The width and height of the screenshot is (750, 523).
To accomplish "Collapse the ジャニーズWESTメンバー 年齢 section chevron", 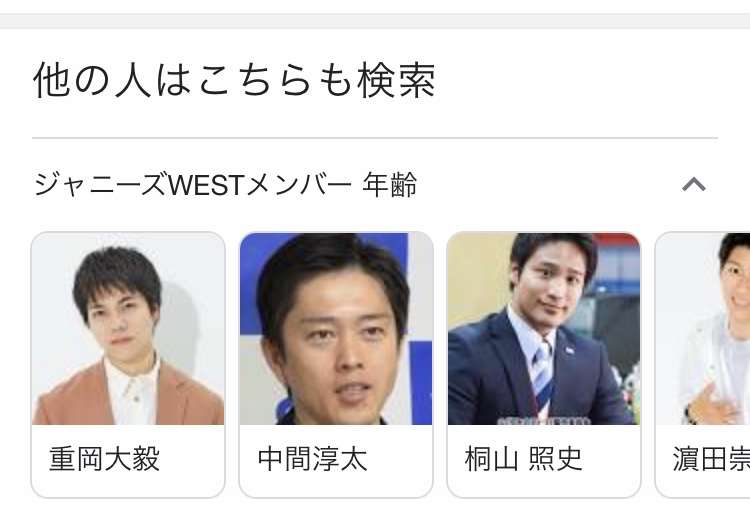I will [x=694, y=184].
